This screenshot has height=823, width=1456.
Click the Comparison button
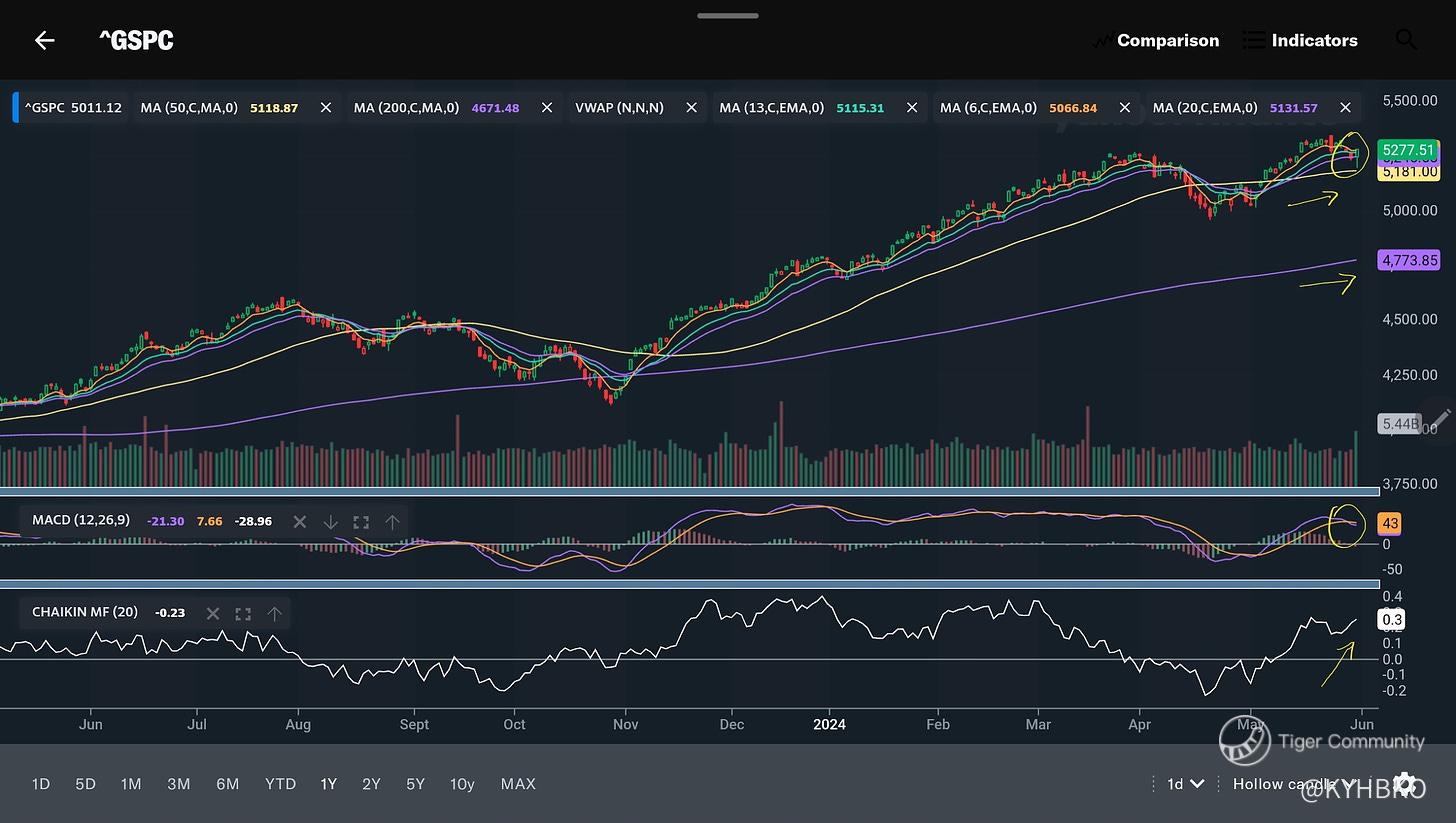pyautogui.click(x=1156, y=40)
